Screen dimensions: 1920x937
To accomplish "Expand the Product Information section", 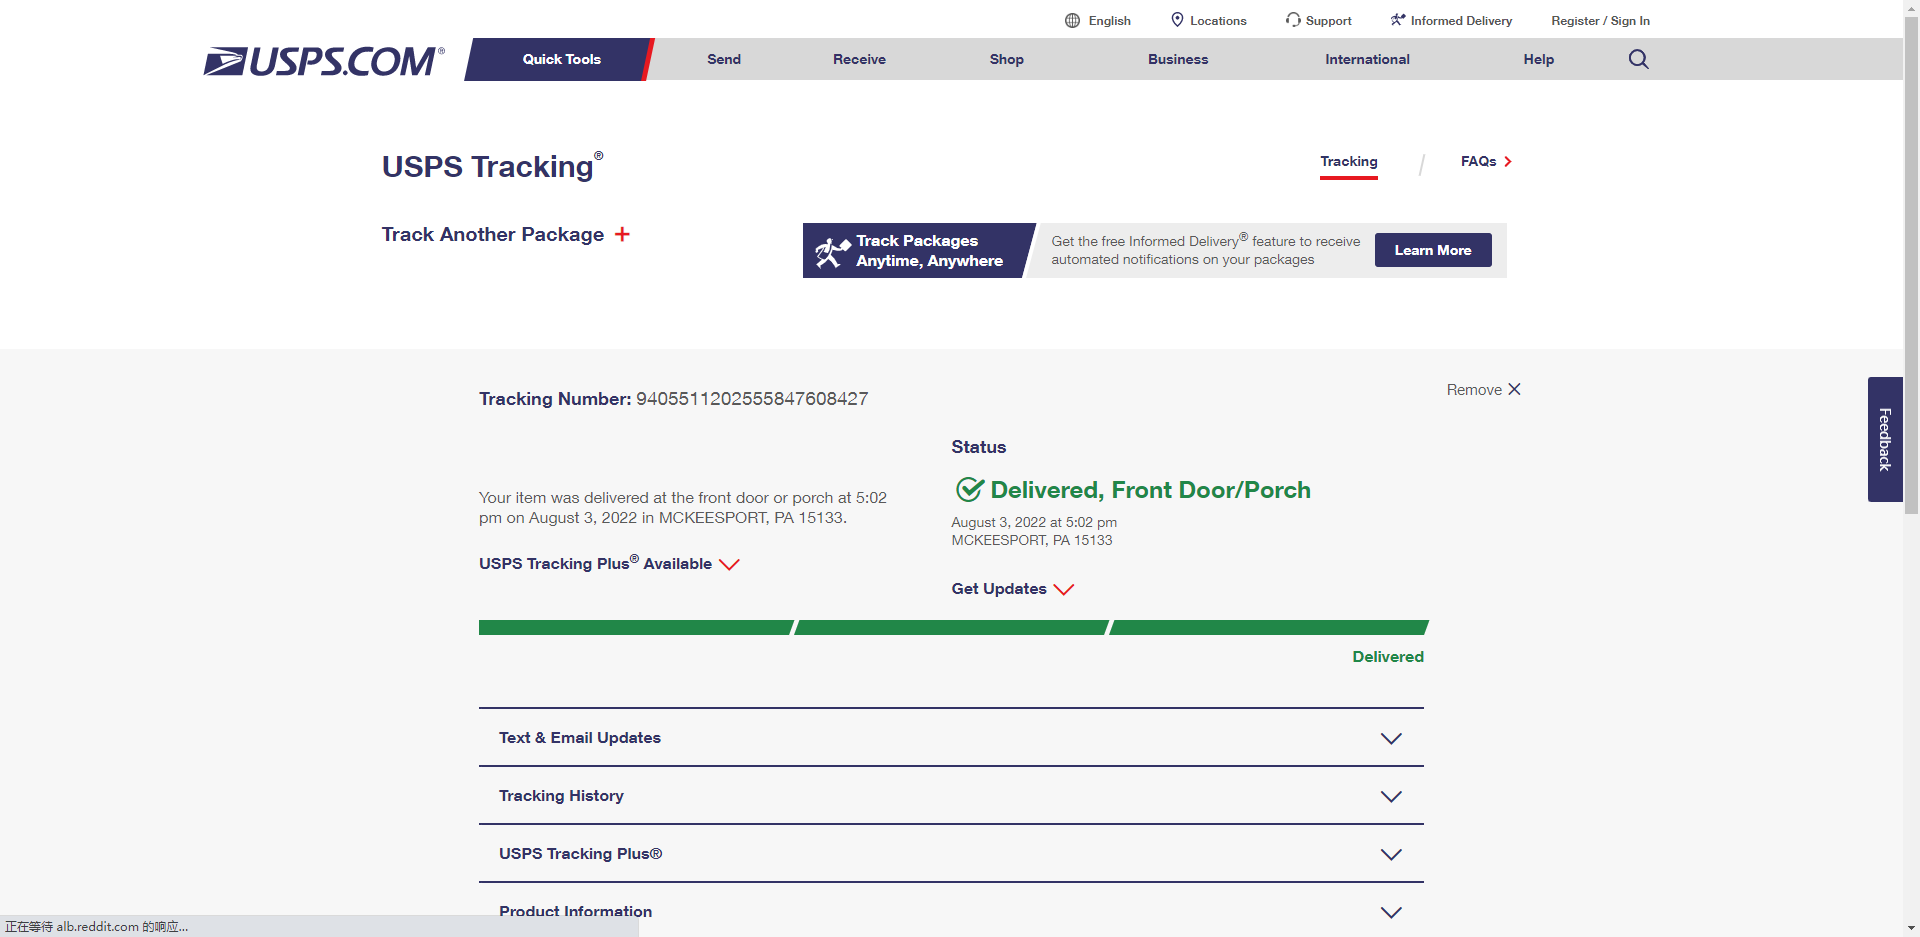I will 1390,912.
